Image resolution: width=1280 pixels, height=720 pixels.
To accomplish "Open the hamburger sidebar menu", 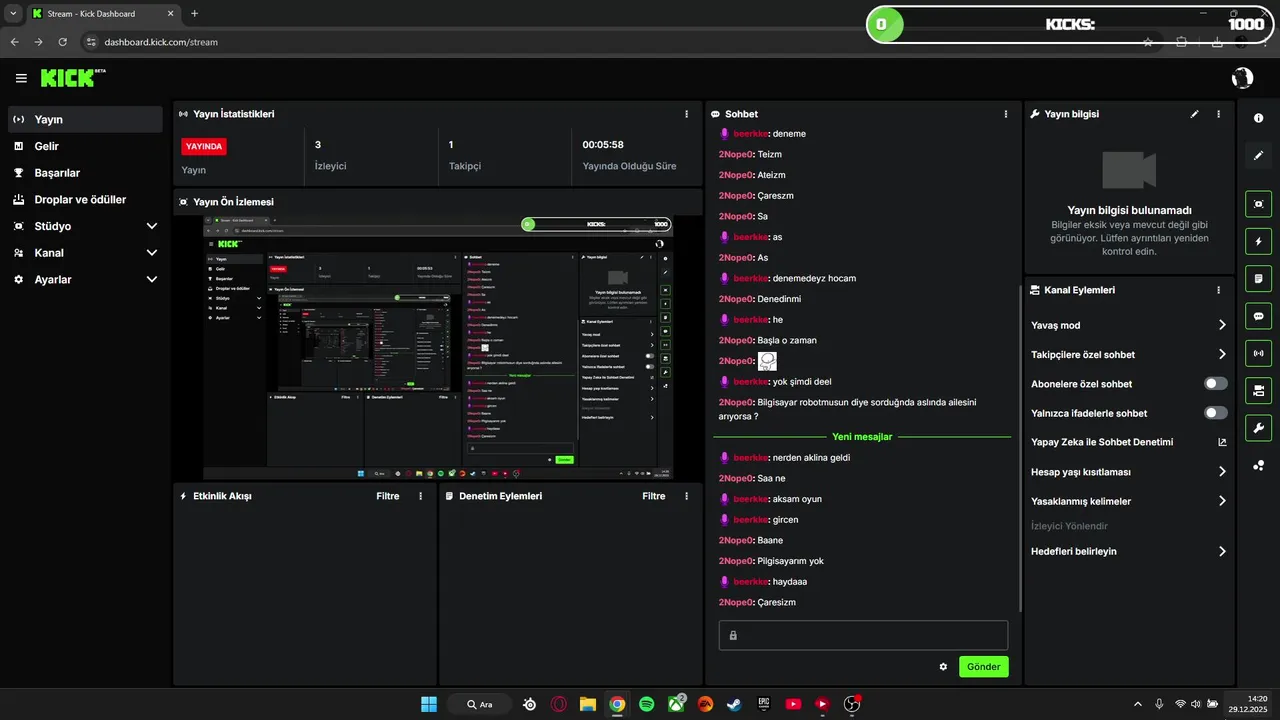I will point(21,78).
